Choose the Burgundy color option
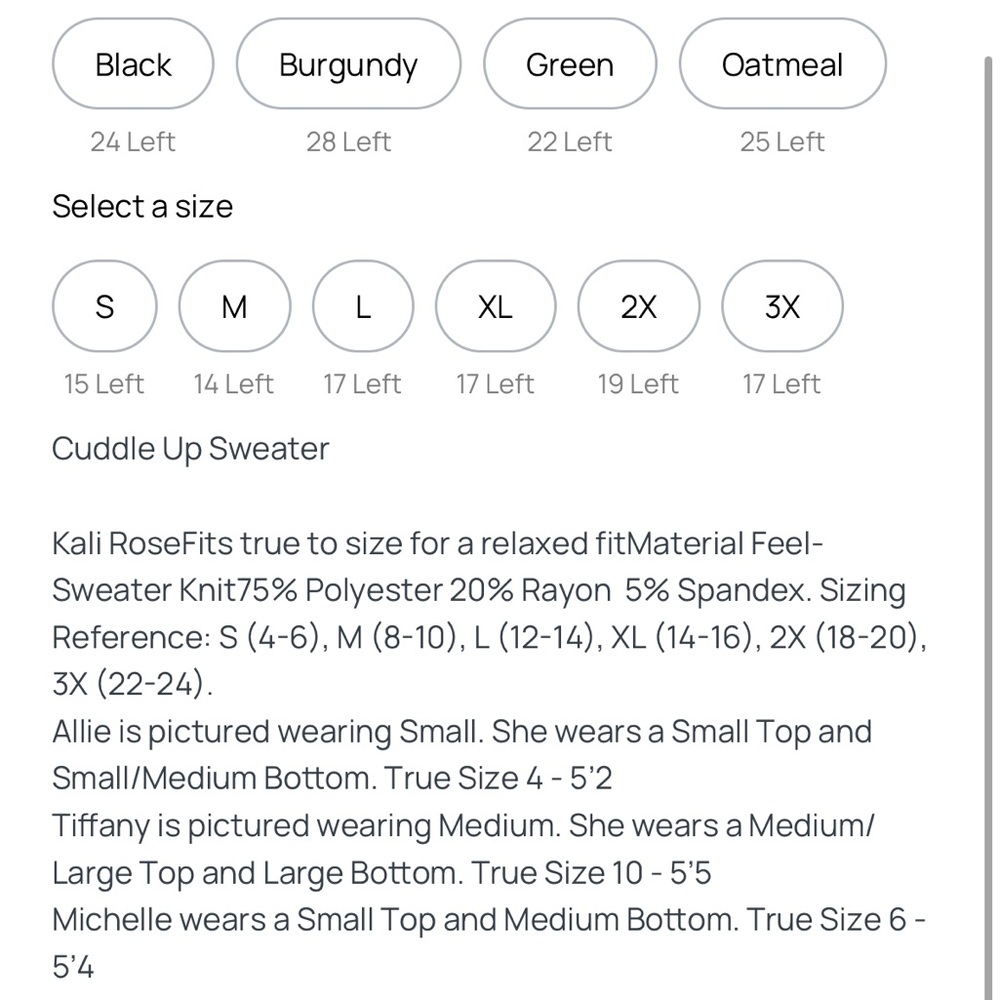The height and width of the screenshot is (1000, 1000). [348, 64]
